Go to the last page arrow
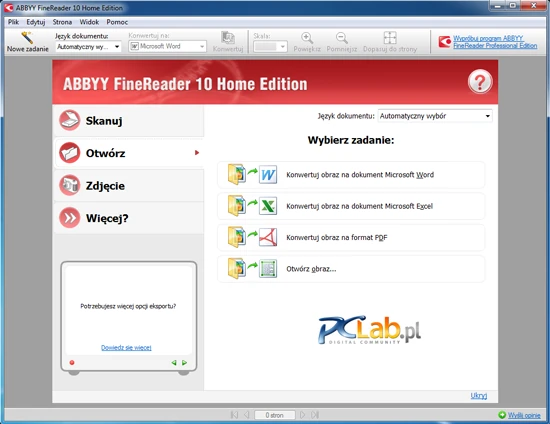The image size is (550, 424). (x=315, y=415)
